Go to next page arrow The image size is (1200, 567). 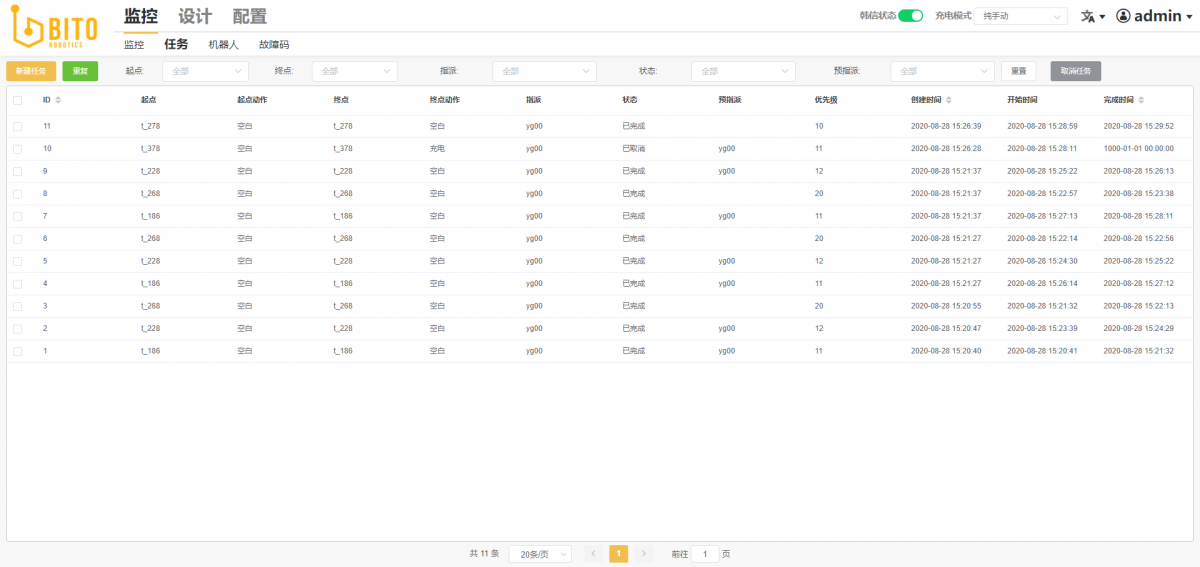point(644,553)
